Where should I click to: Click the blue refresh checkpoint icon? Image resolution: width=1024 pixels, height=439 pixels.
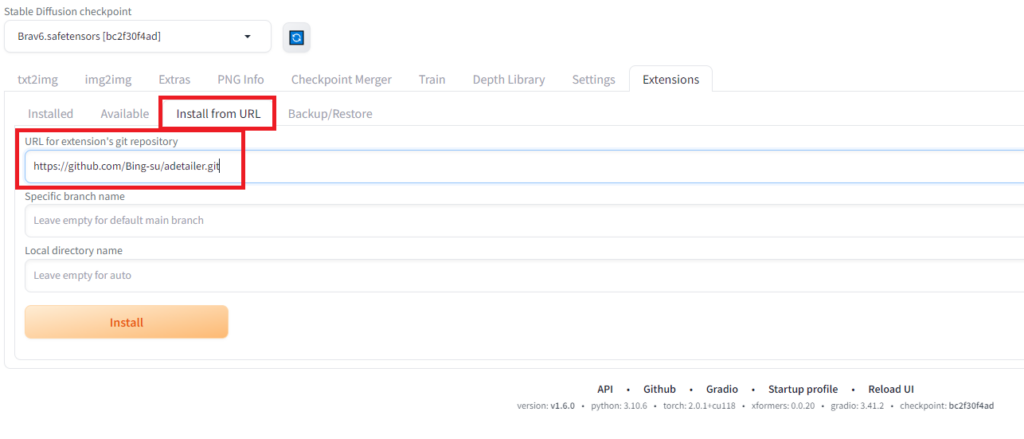click(x=296, y=38)
